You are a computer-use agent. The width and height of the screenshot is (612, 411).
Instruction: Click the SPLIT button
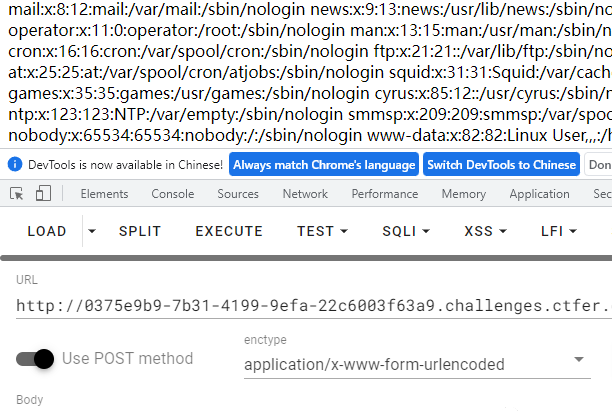click(x=140, y=231)
